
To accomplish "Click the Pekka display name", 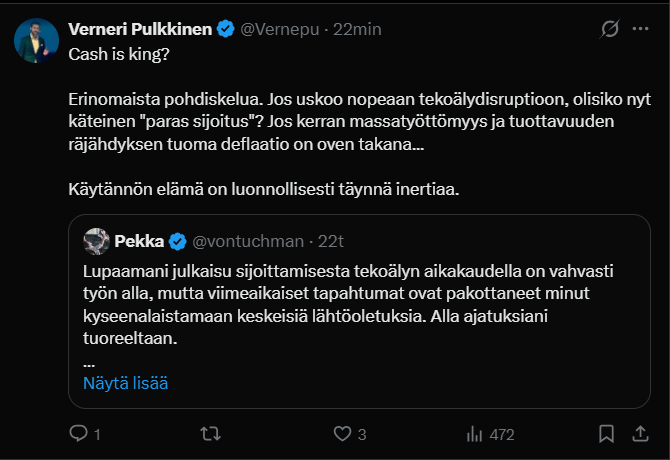I will pyautogui.click(x=140, y=241).
